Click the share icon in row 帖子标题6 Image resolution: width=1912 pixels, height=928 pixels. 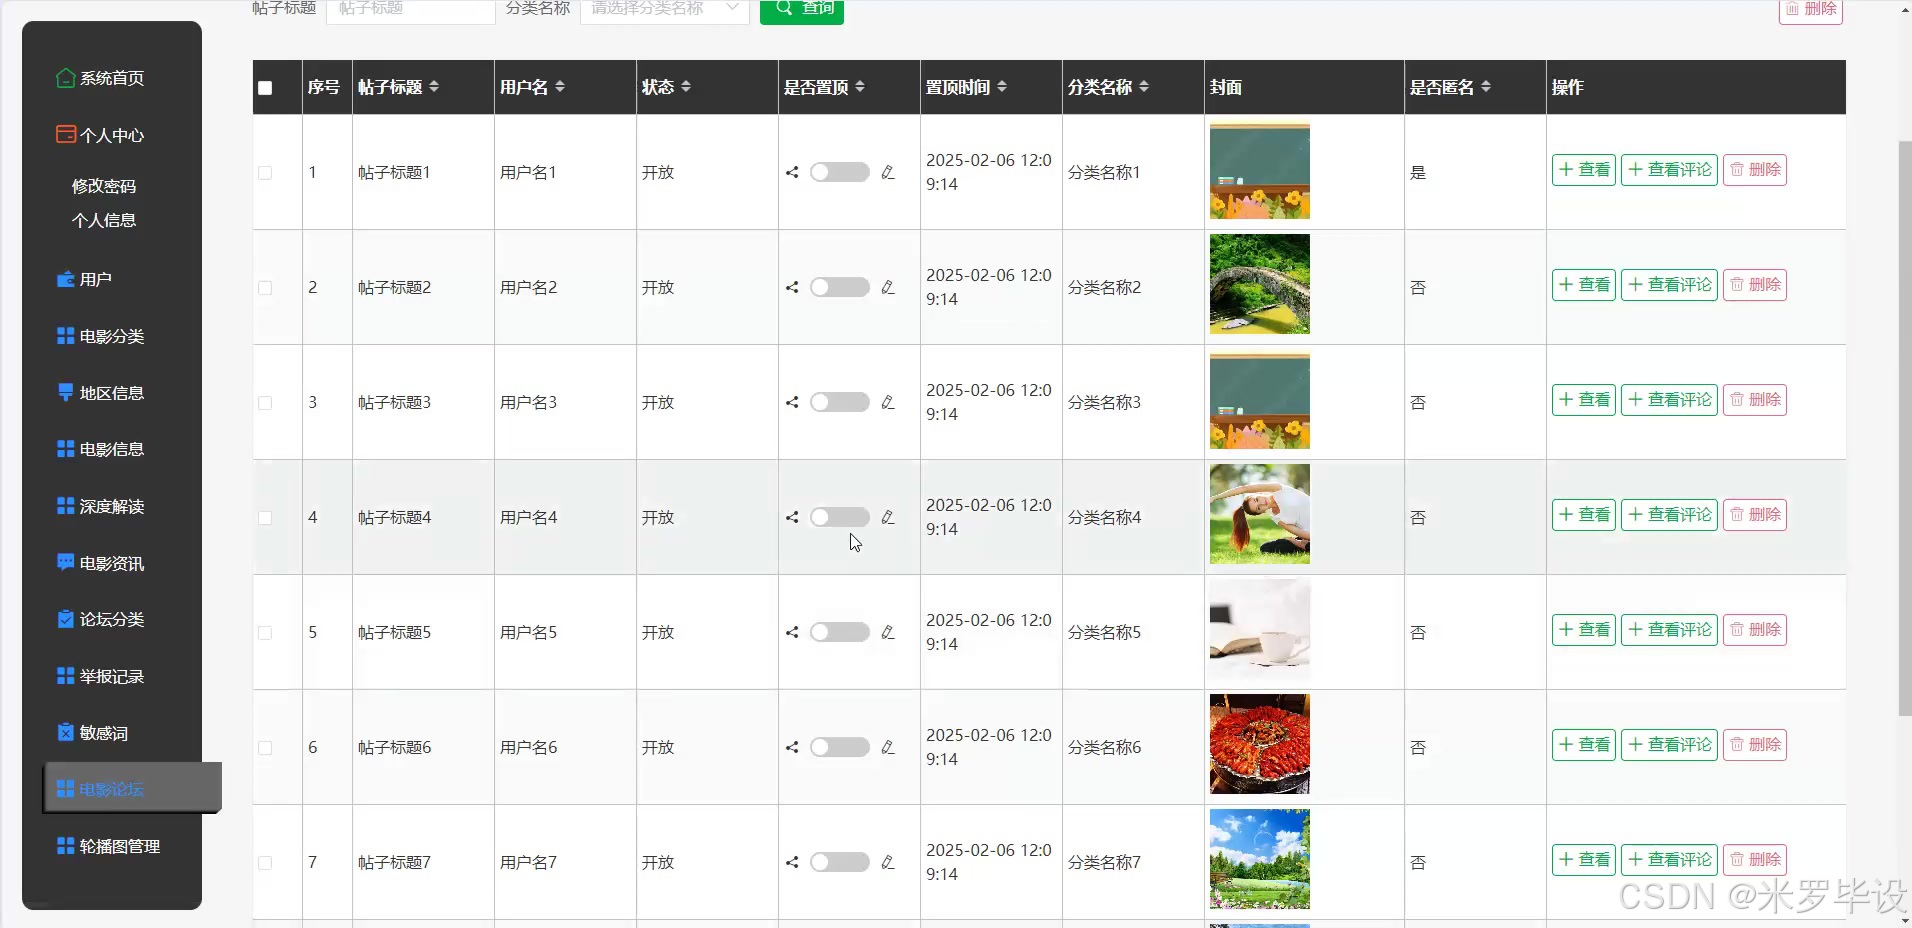click(x=792, y=747)
